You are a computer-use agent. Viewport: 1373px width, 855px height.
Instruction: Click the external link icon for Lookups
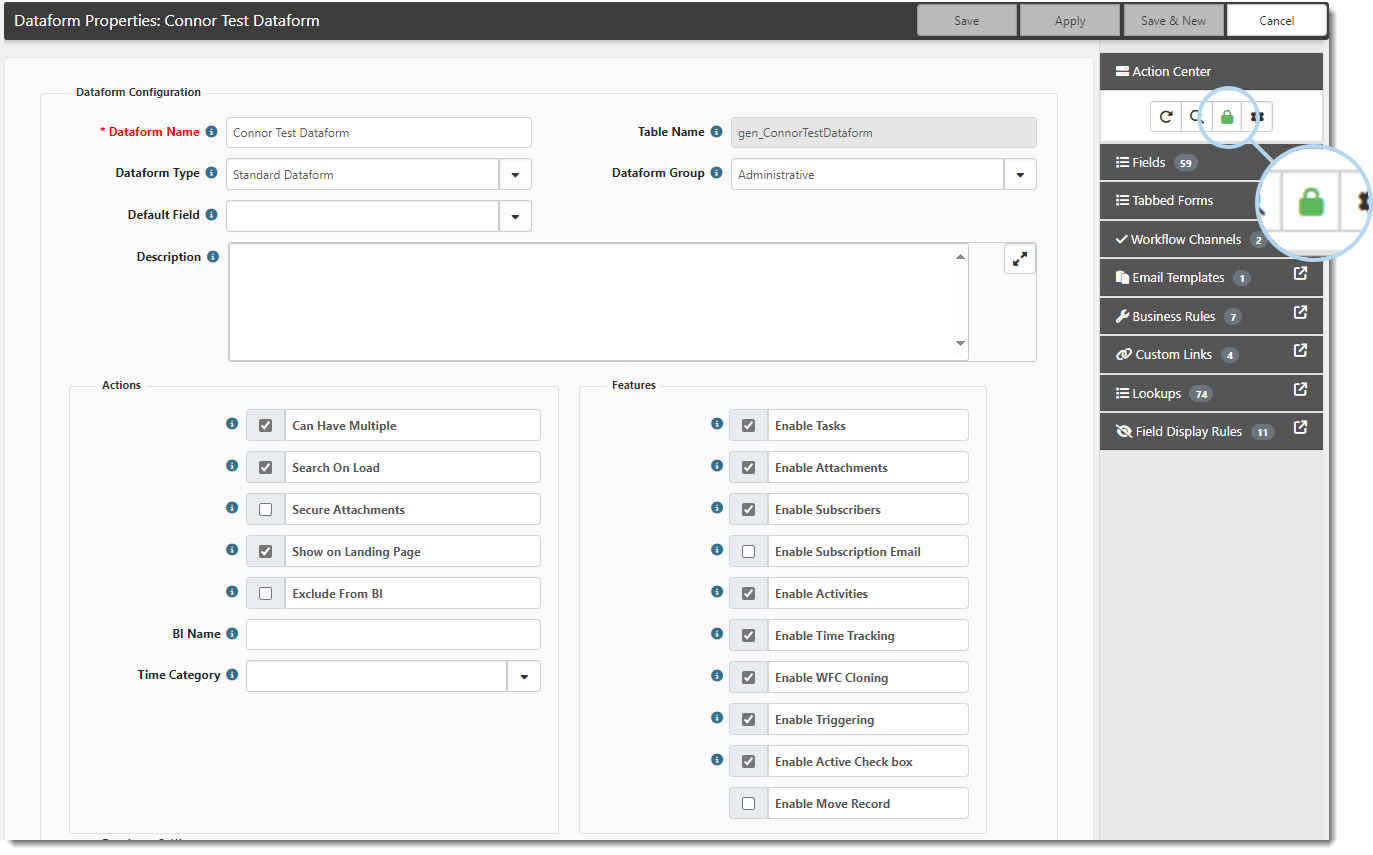coord(1300,390)
